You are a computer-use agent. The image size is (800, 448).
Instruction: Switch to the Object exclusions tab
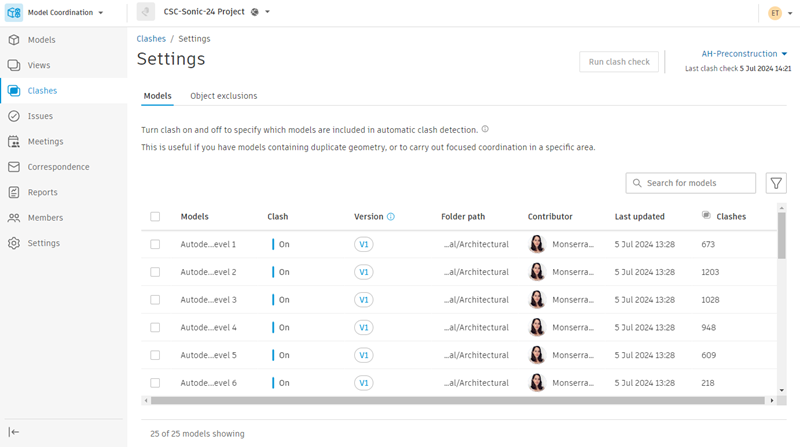tap(223, 96)
